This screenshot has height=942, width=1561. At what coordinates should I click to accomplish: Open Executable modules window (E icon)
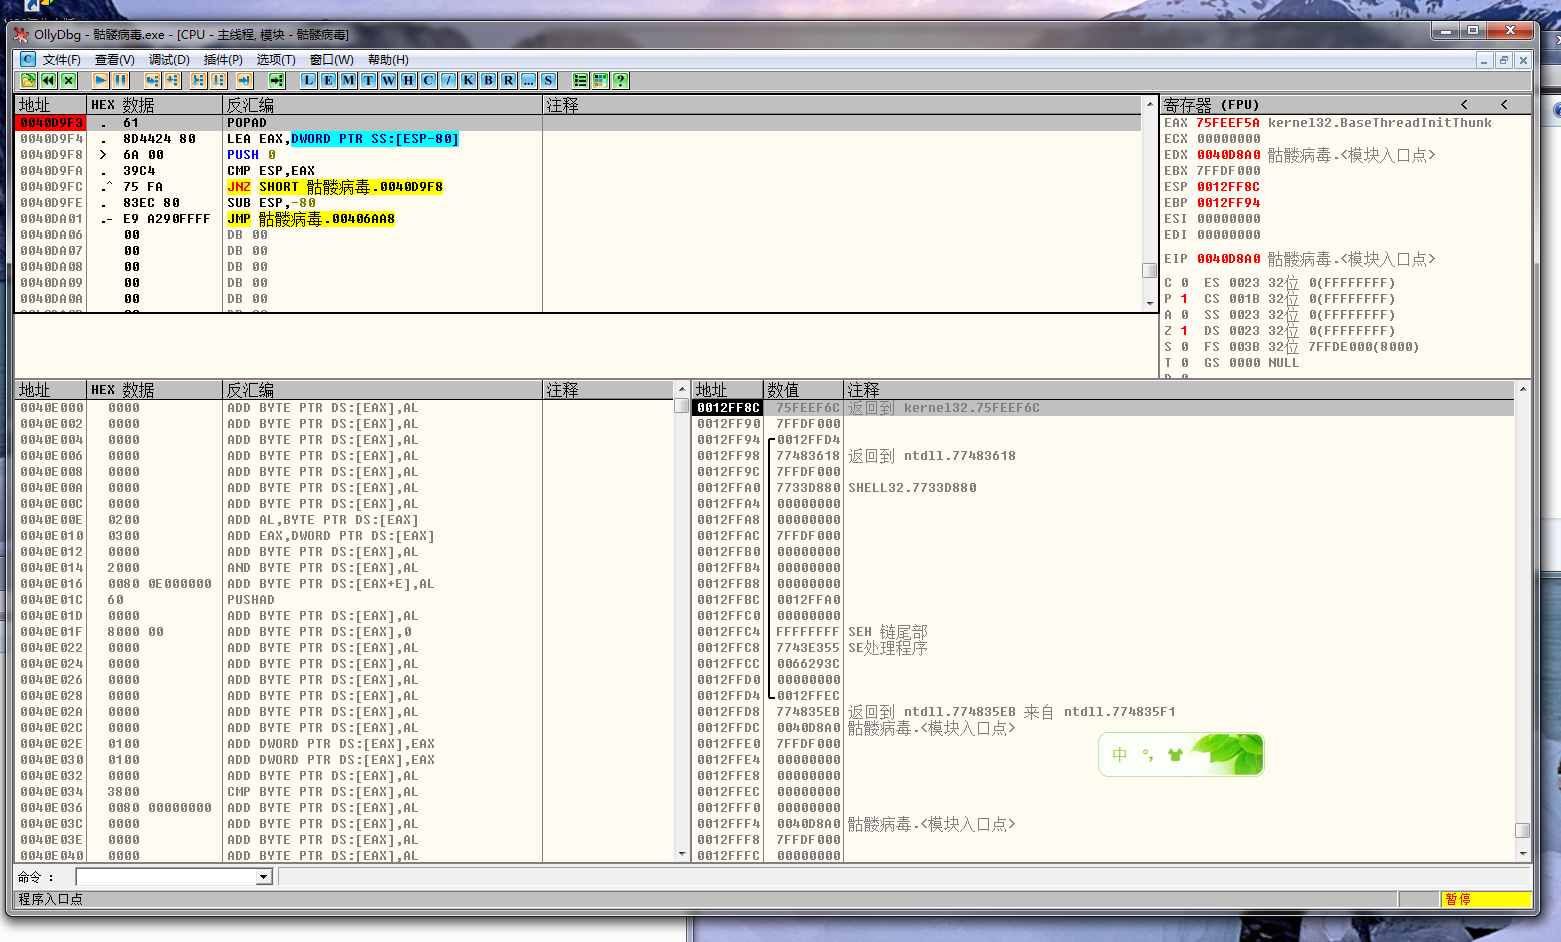pyautogui.click(x=328, y=80)
